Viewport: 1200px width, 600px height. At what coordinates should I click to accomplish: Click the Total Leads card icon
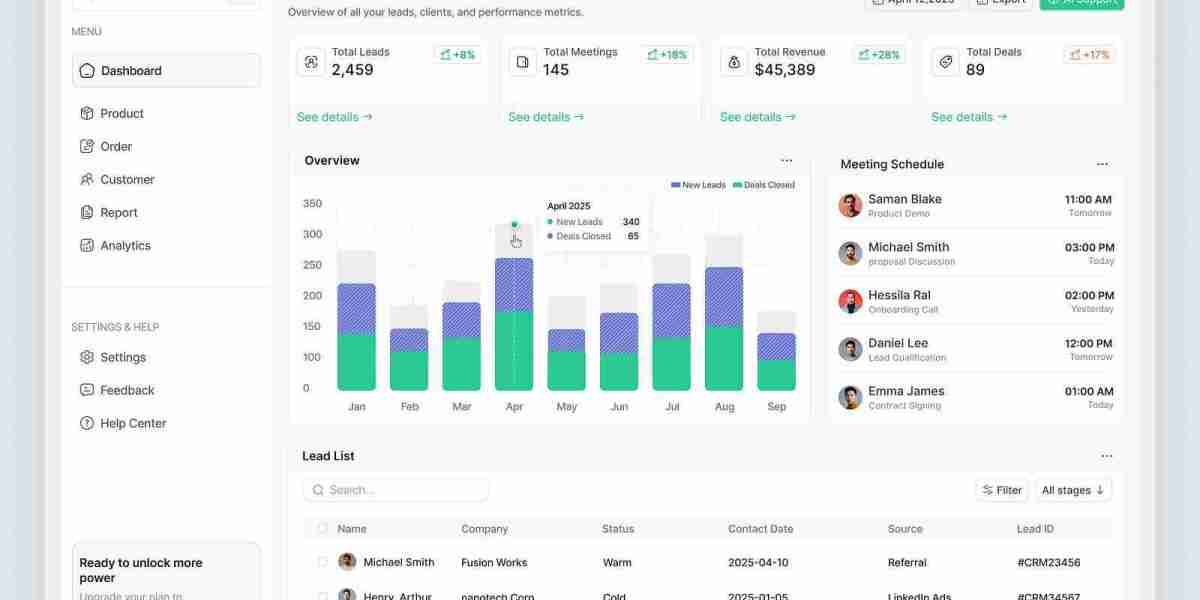click(311, 62)
